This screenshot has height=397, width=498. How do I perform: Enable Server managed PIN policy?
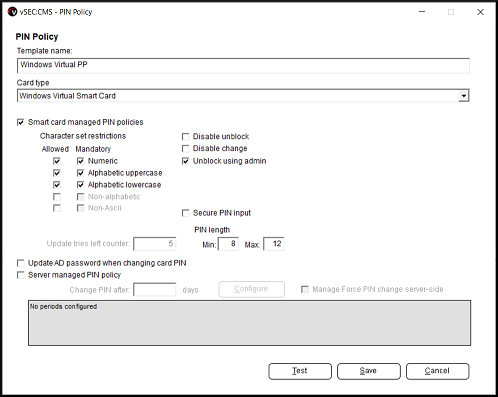click(21, 275)
